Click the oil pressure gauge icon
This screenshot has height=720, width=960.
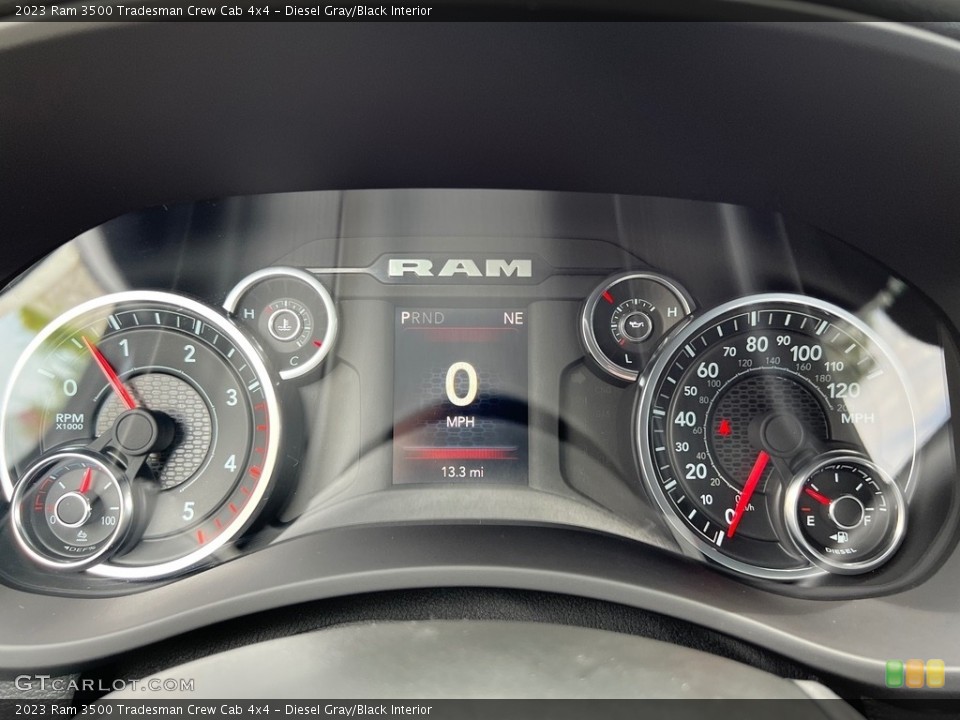(x=635, y=326)
